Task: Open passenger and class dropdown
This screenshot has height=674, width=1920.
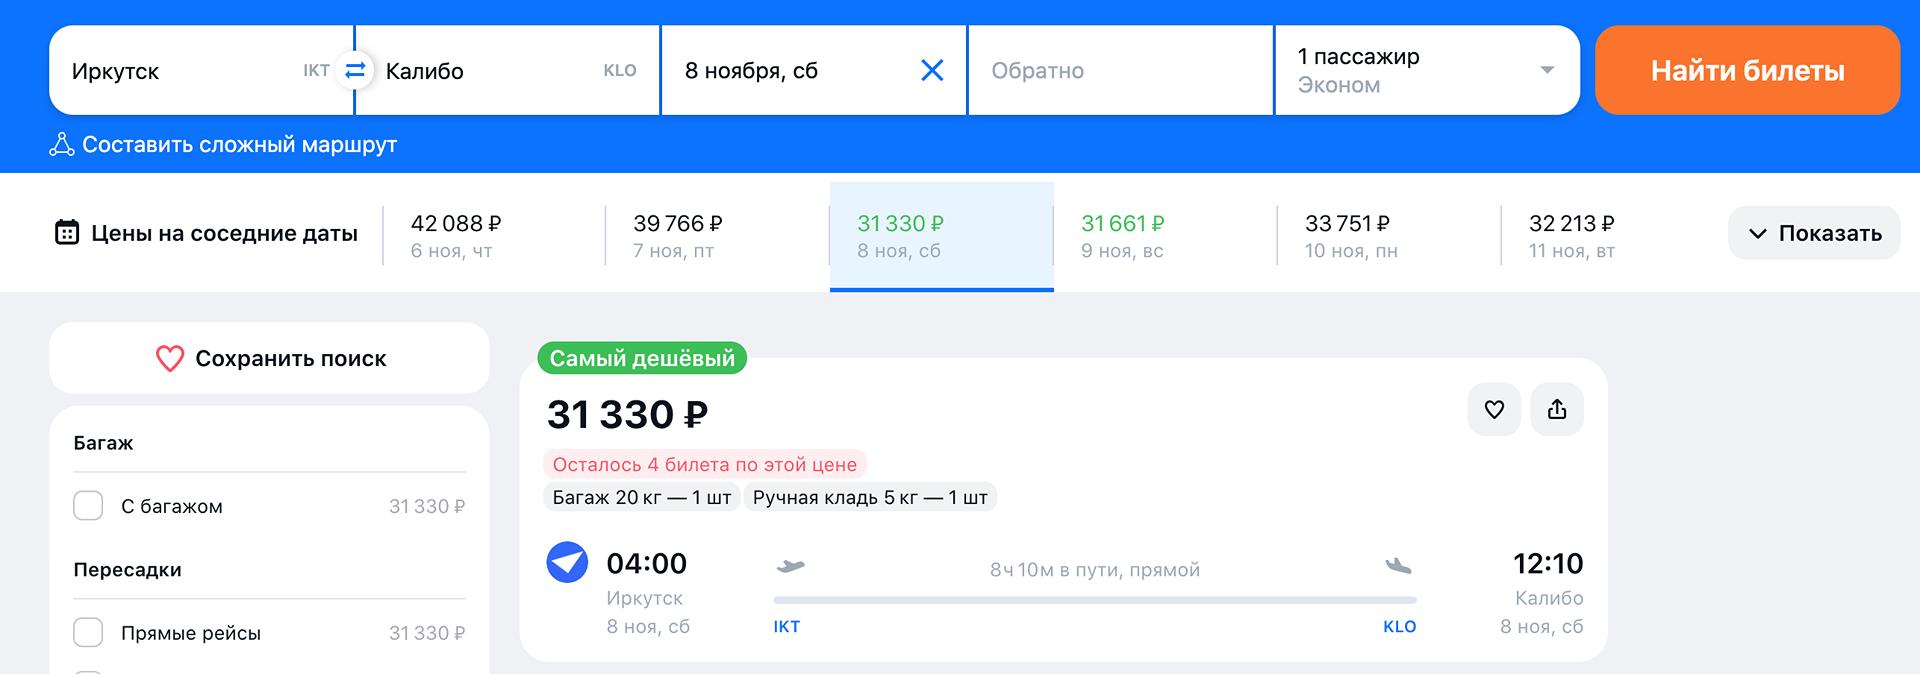Action: point(1426,71)
